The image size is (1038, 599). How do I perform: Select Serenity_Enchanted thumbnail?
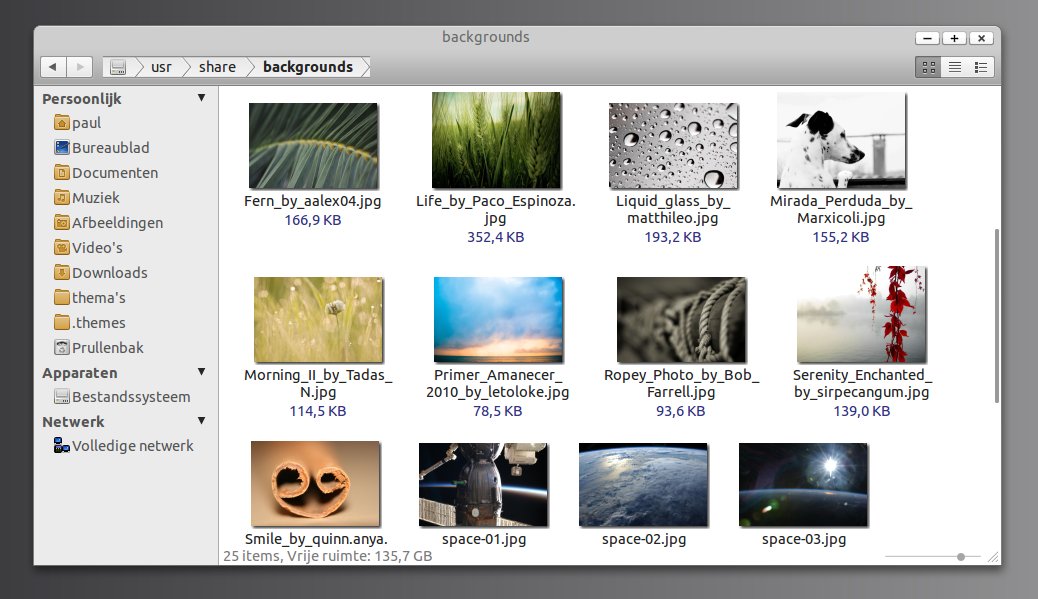[x=862, y=314]
